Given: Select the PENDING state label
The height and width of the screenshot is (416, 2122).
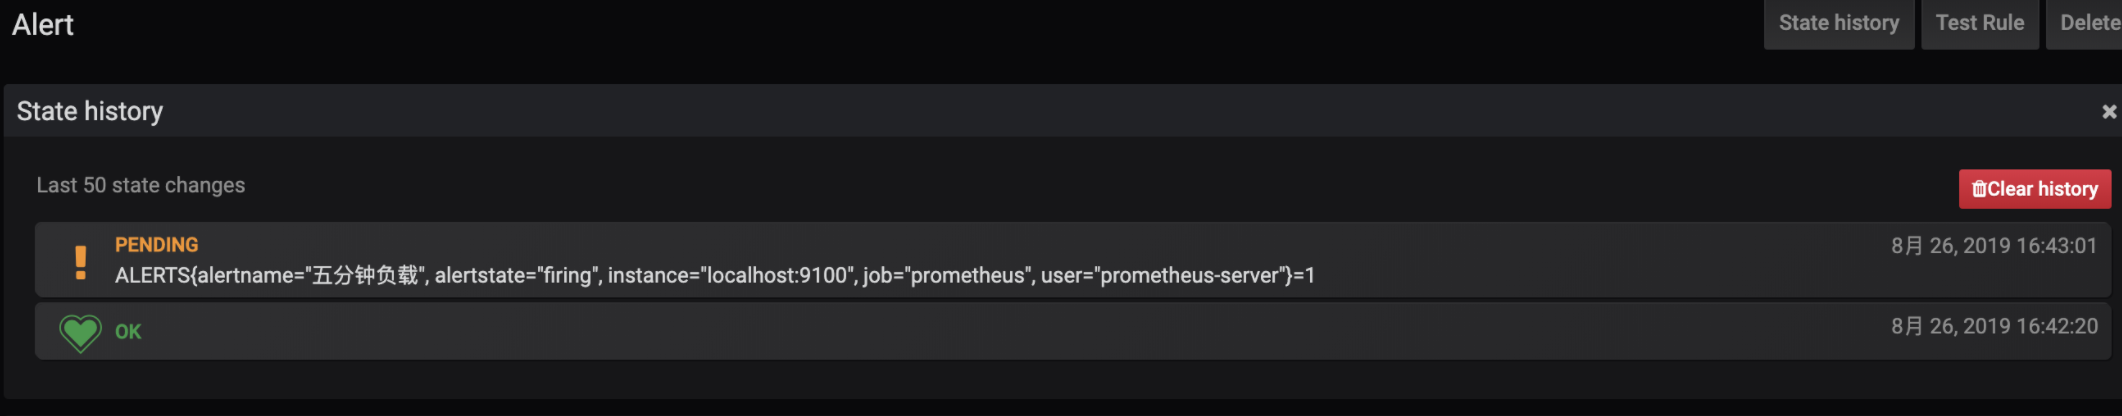Looking at the screenshot, I should pos(156,245).
